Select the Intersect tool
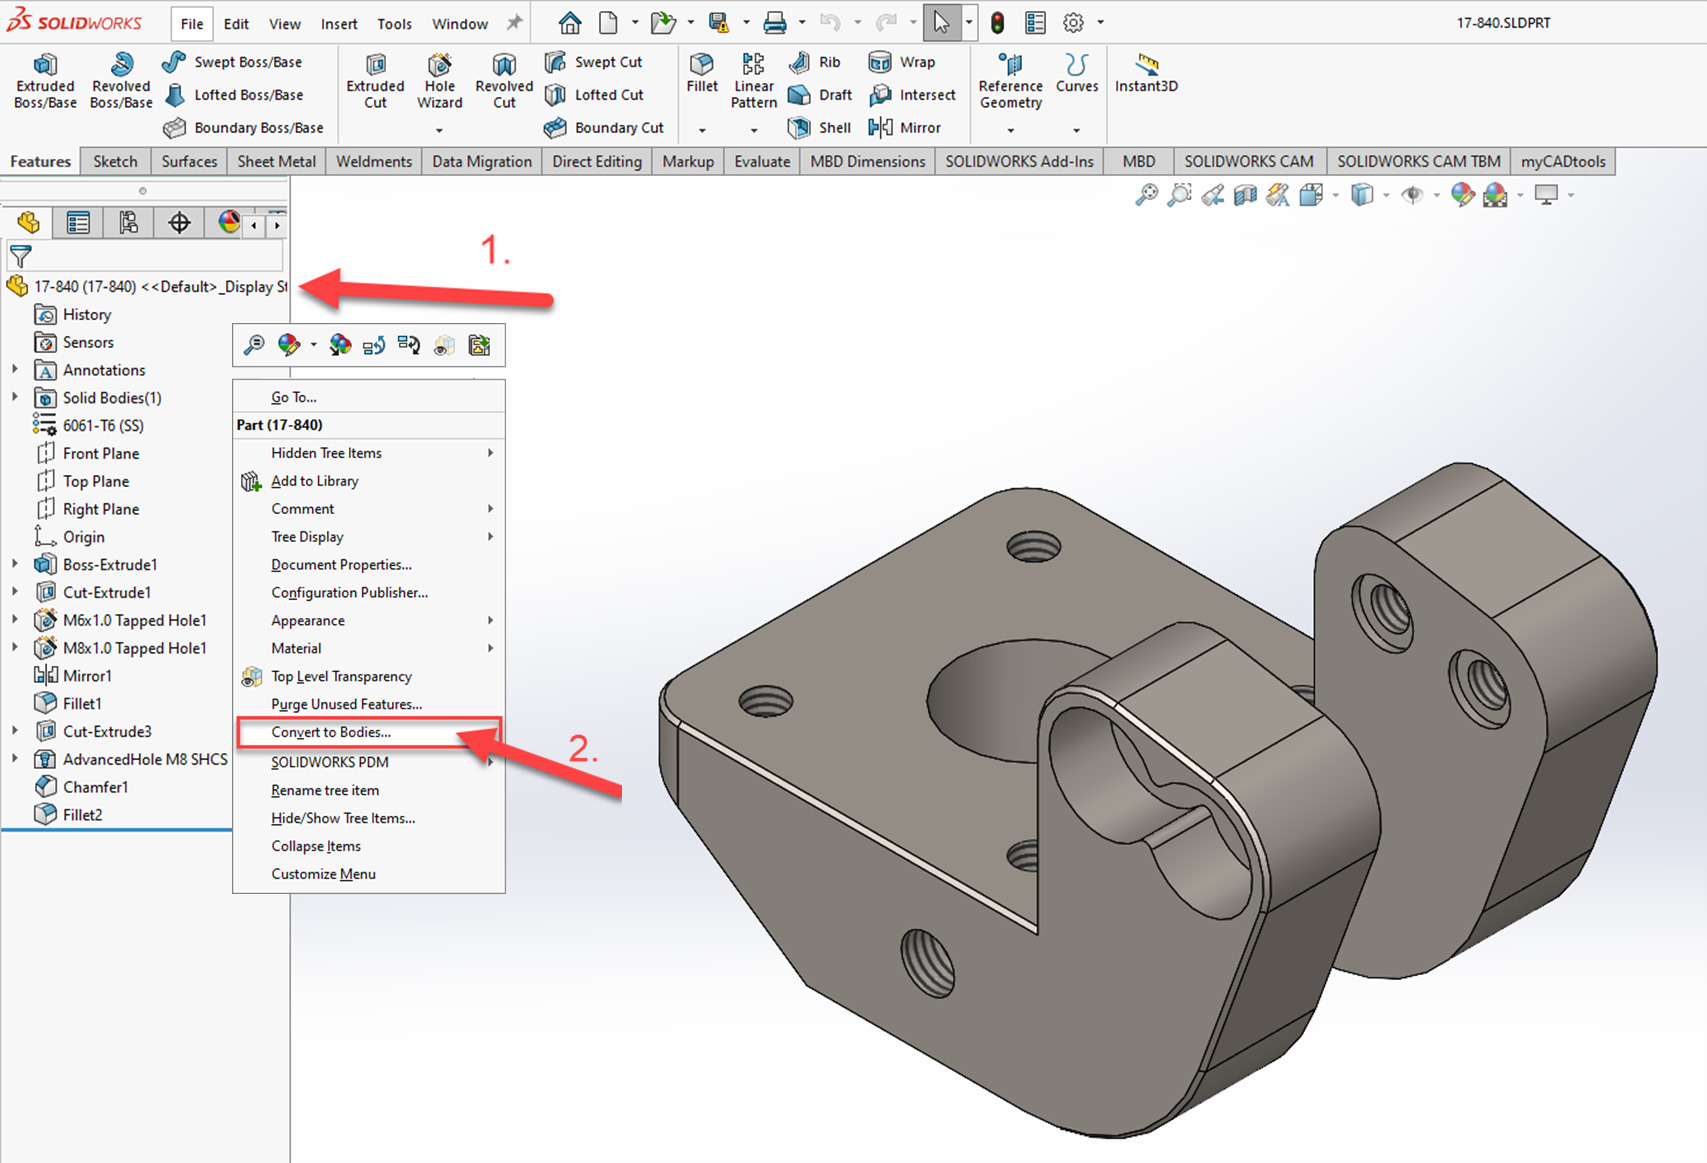The image size is (1707, 1163). 912,95
